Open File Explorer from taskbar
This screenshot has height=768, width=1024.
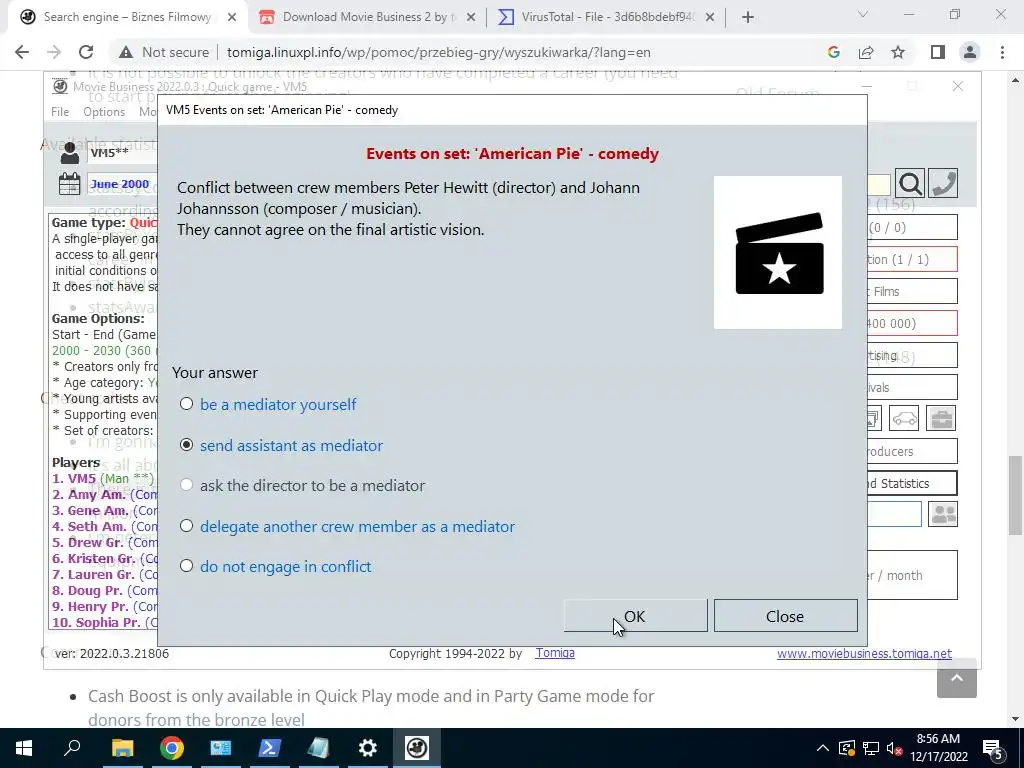tap(122, 748)
